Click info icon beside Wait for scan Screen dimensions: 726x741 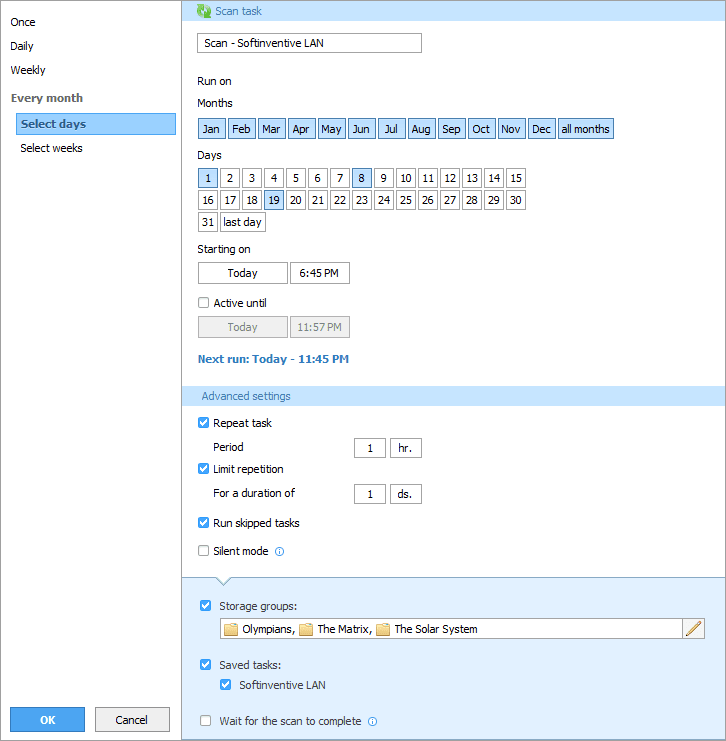(x=372, y=721)
